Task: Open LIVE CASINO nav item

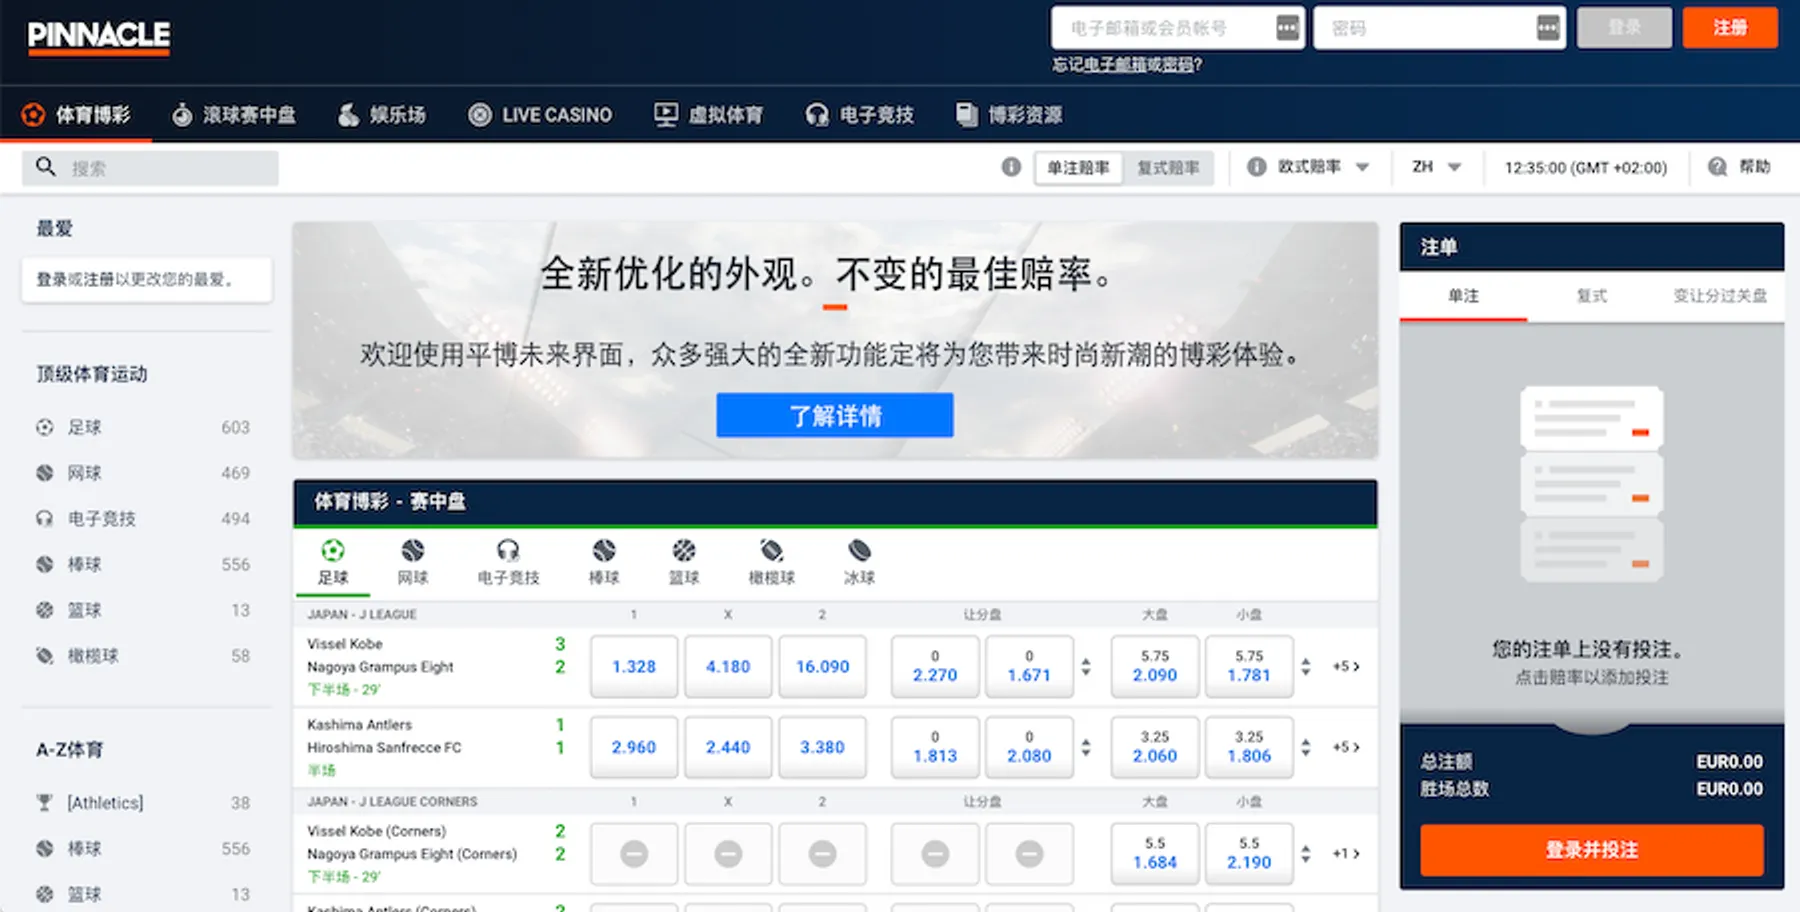Action: [x=540, y=115]
